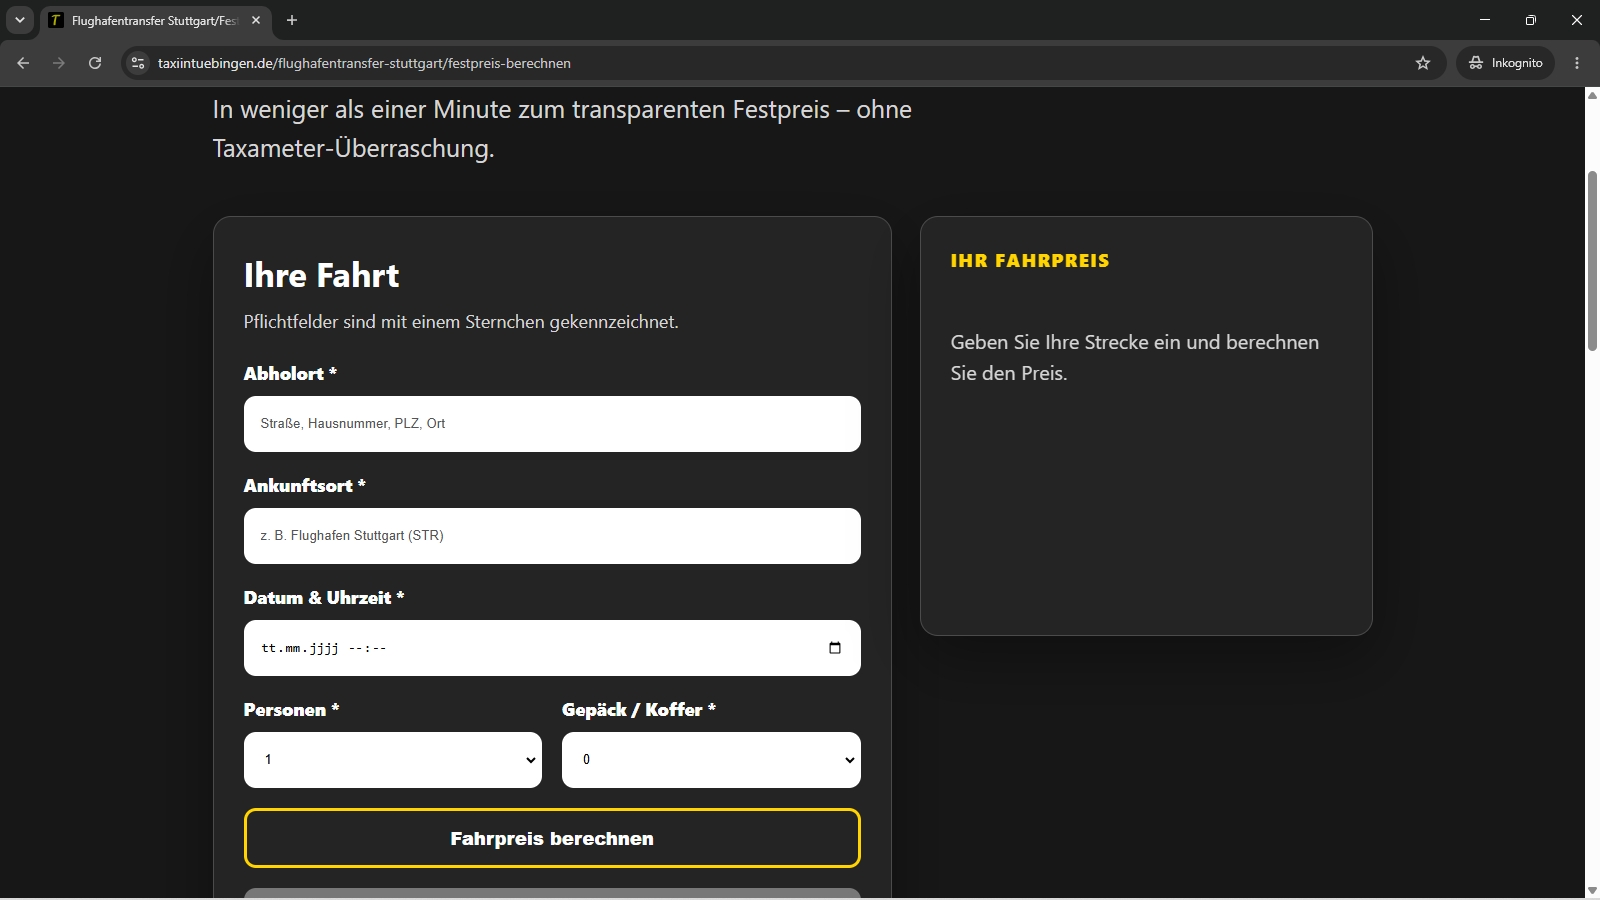Open the Personen dropdown
The width and height of the screenshot is (1600, 900).
[393, 760]
